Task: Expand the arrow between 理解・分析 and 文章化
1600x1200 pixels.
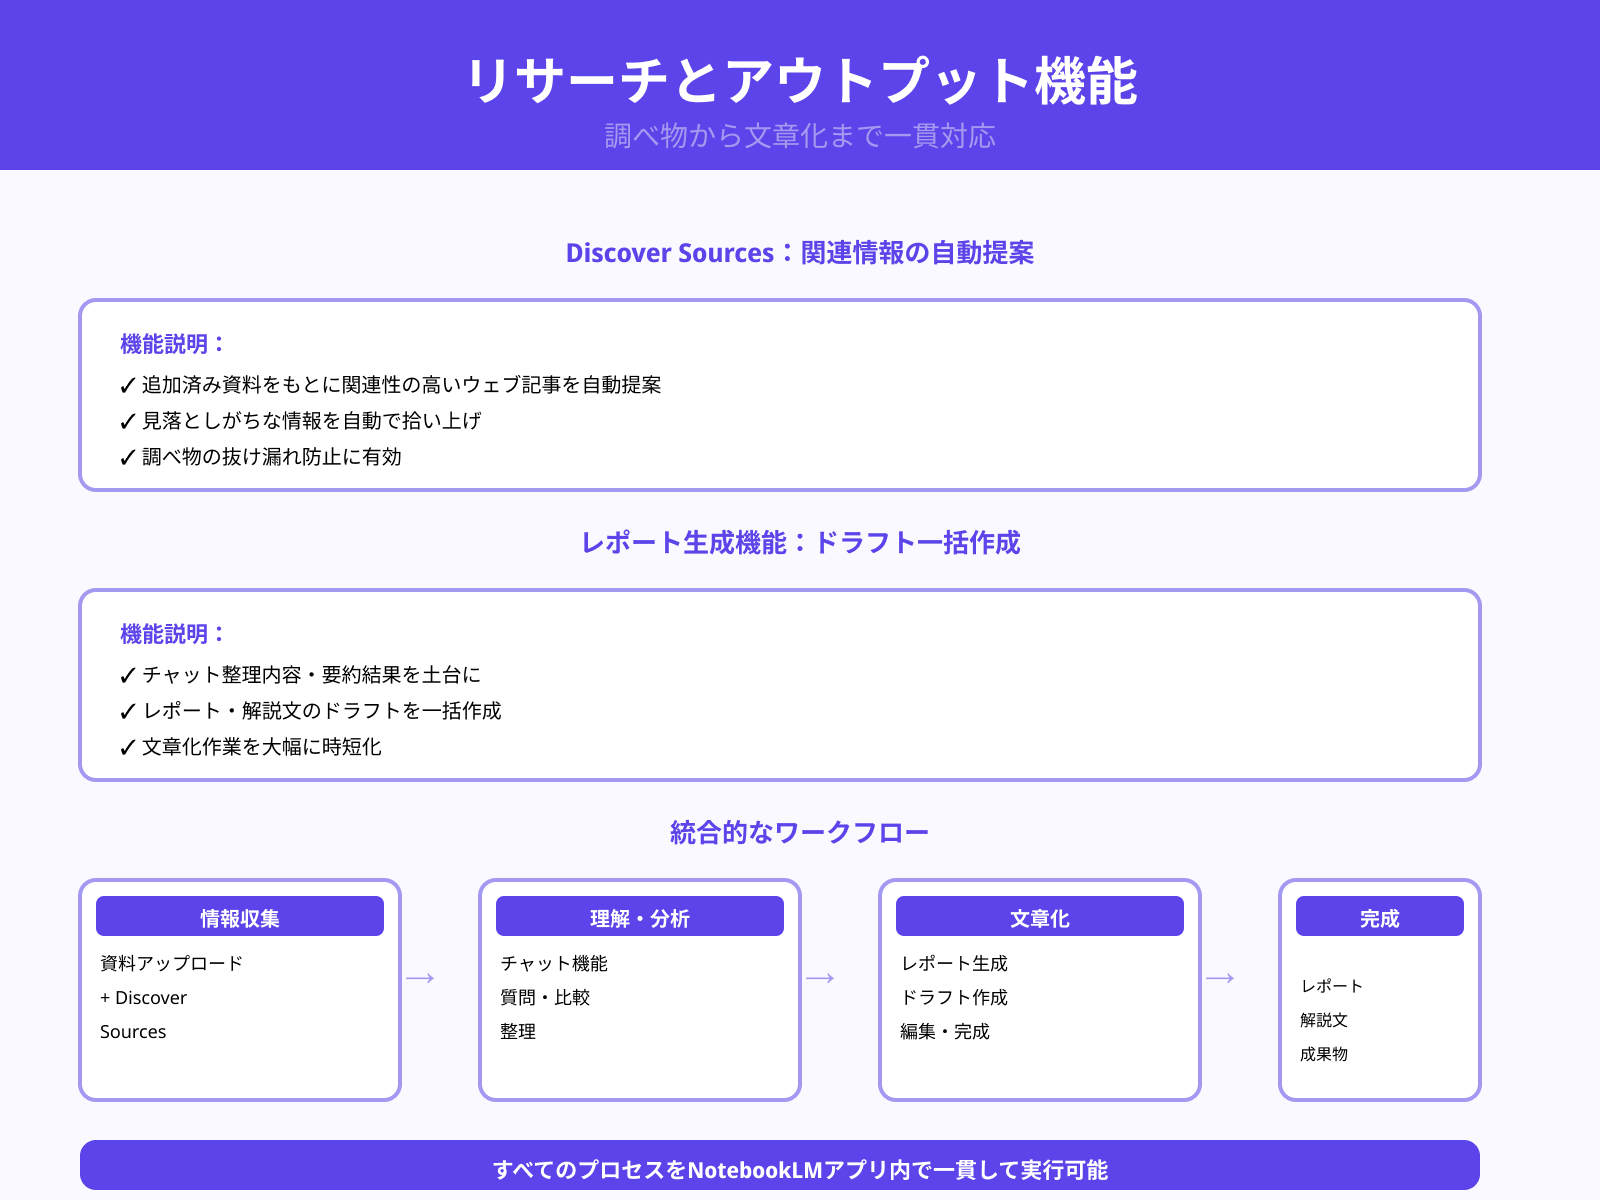Action: (821, 978)
